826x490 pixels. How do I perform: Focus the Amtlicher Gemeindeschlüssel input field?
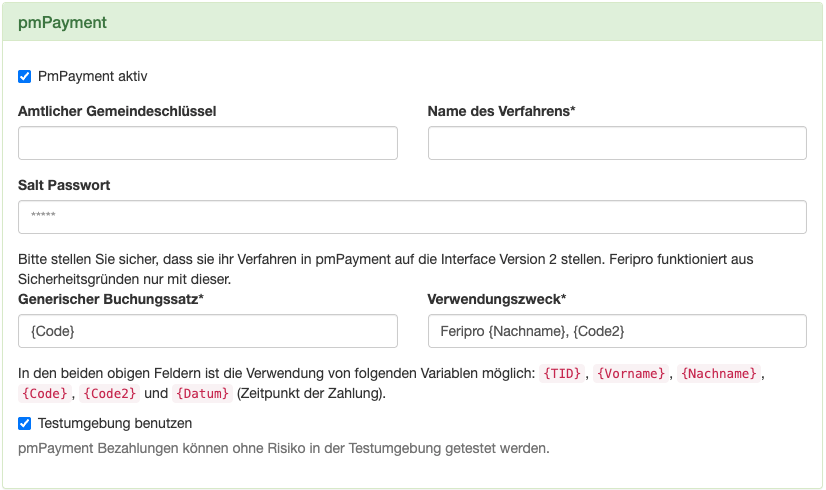click(208, 143)
